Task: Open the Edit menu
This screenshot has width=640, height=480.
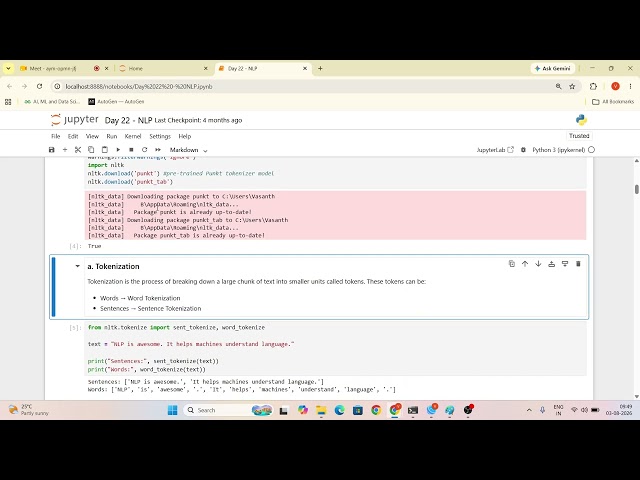Action: pyautogui.click(x=73, y=136)
